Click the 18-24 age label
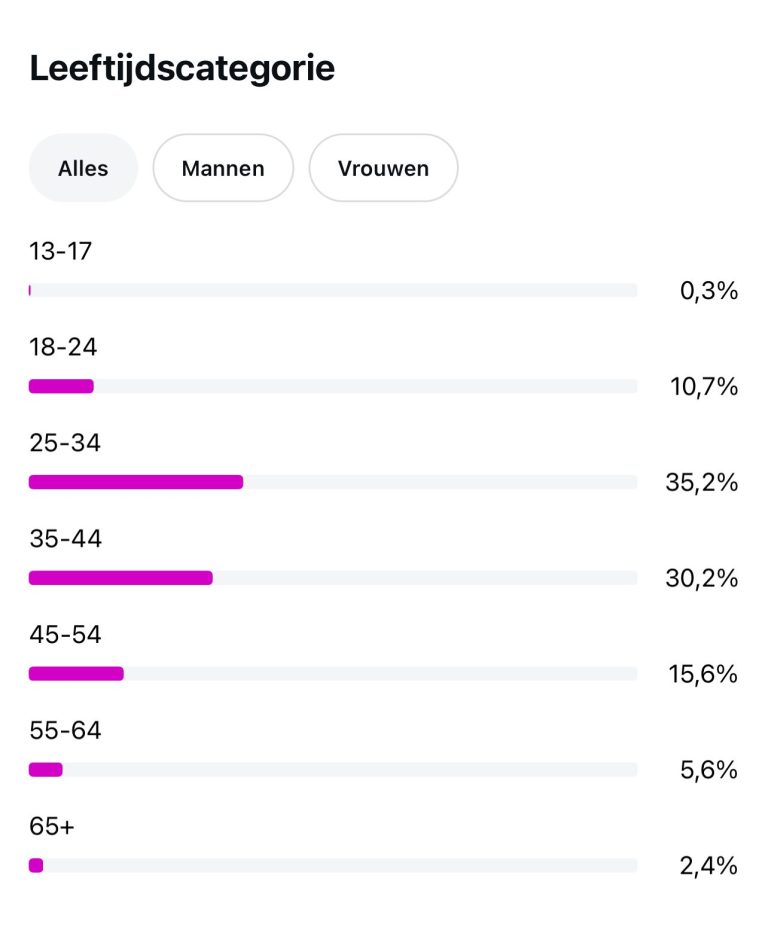 [63, 347]
